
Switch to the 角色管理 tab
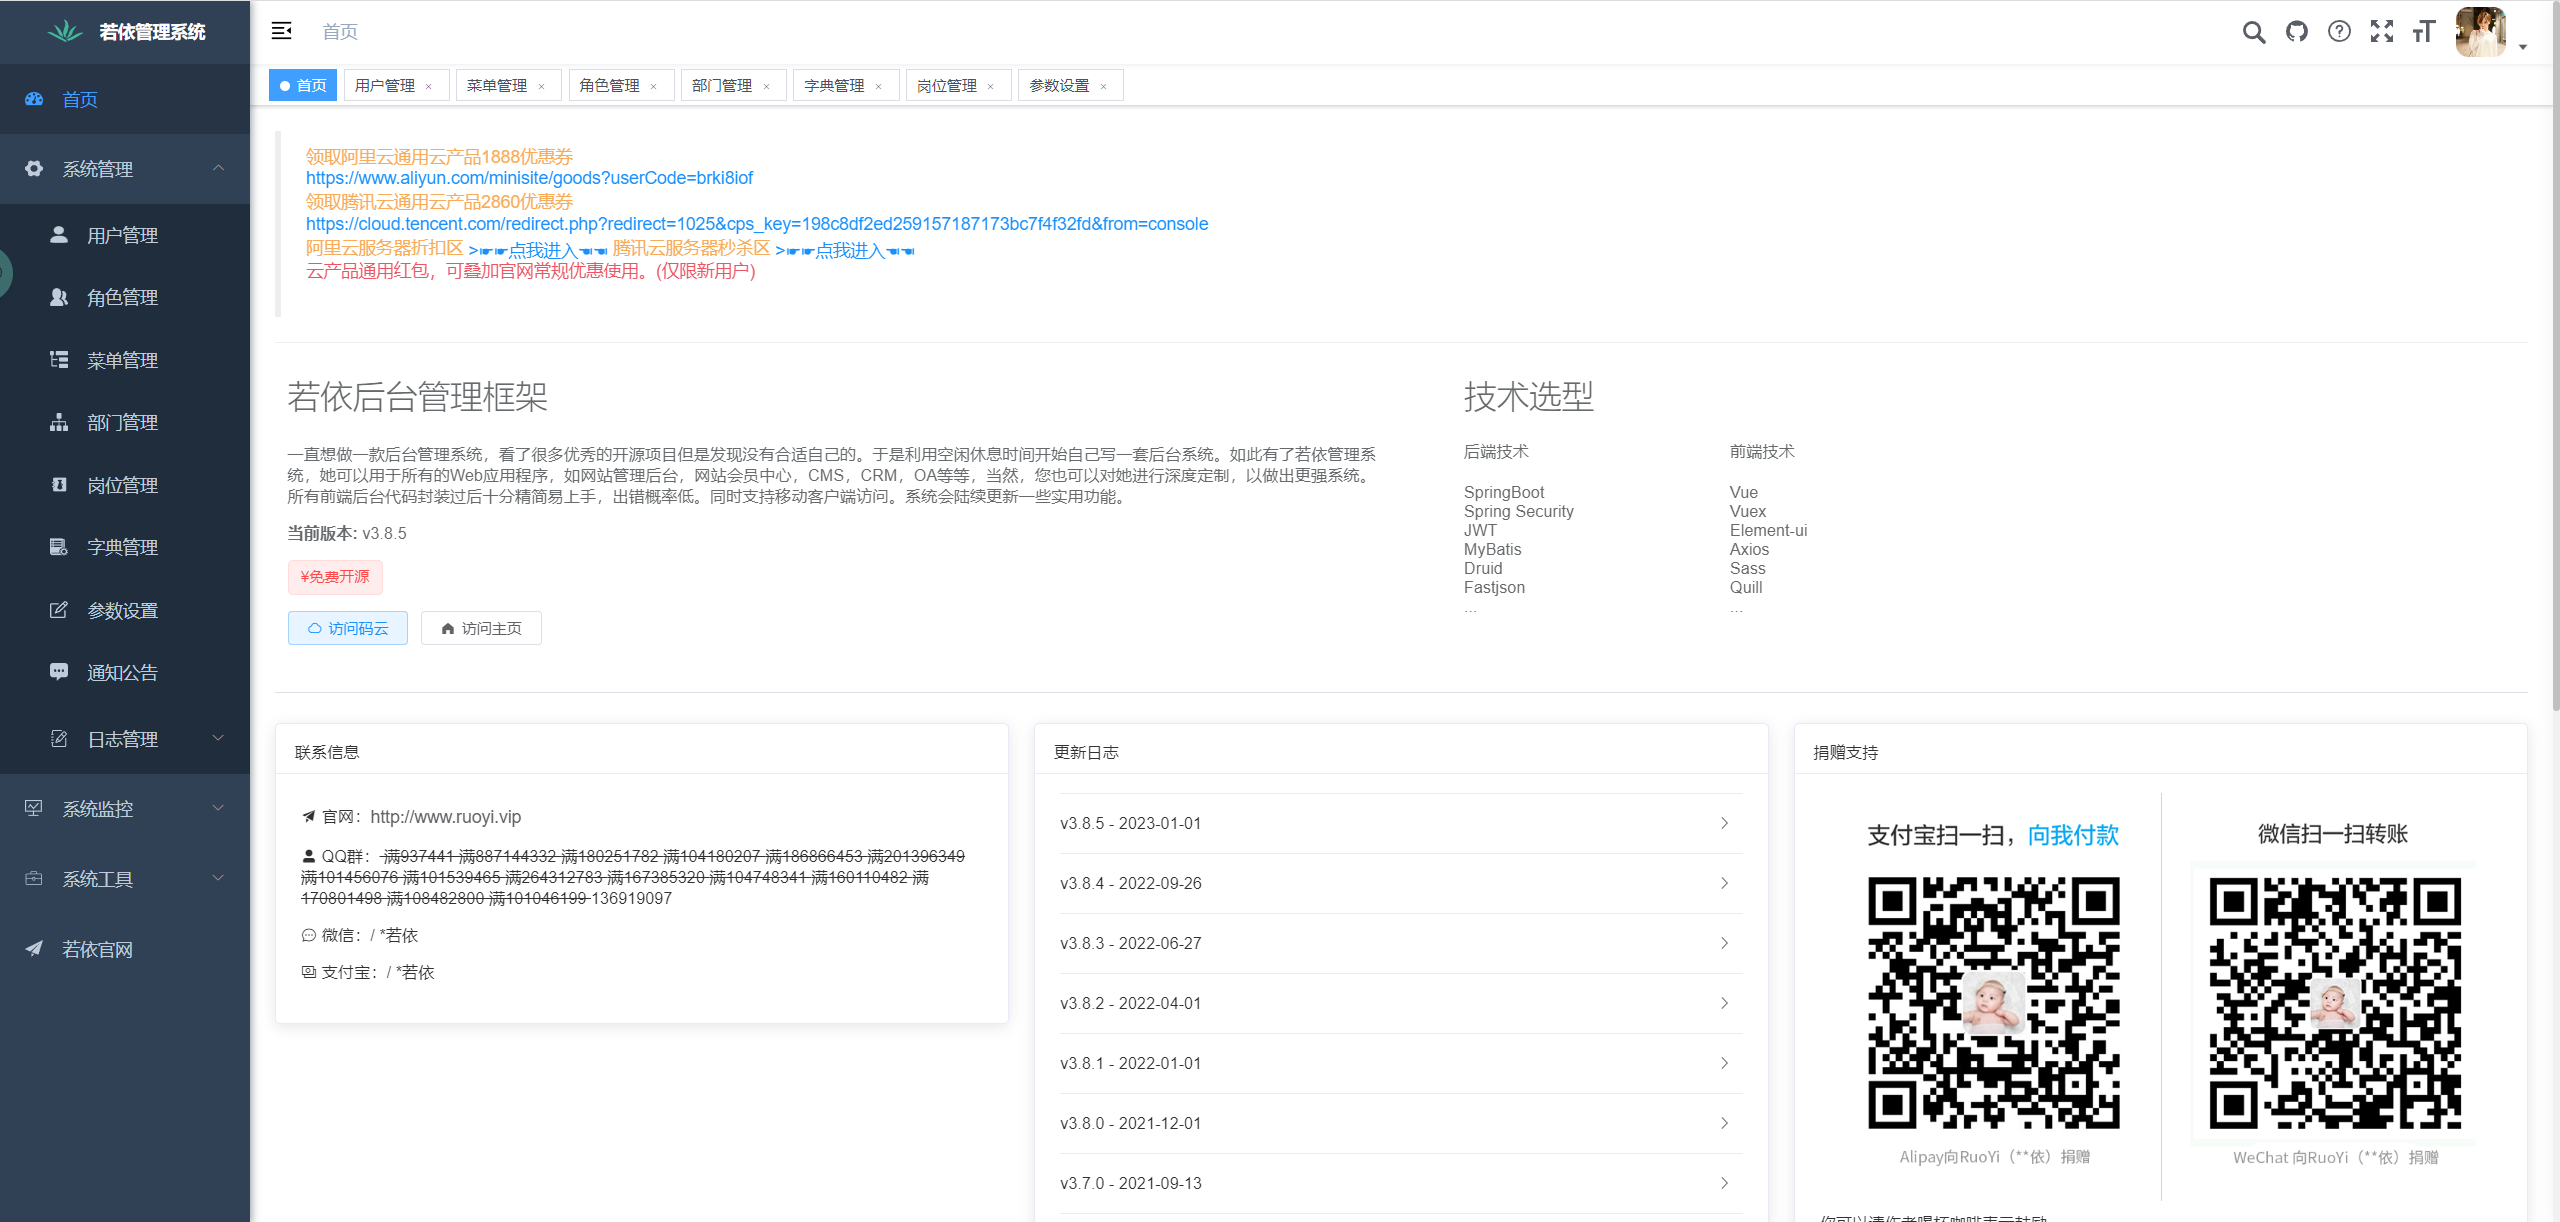tap(609, 86)
